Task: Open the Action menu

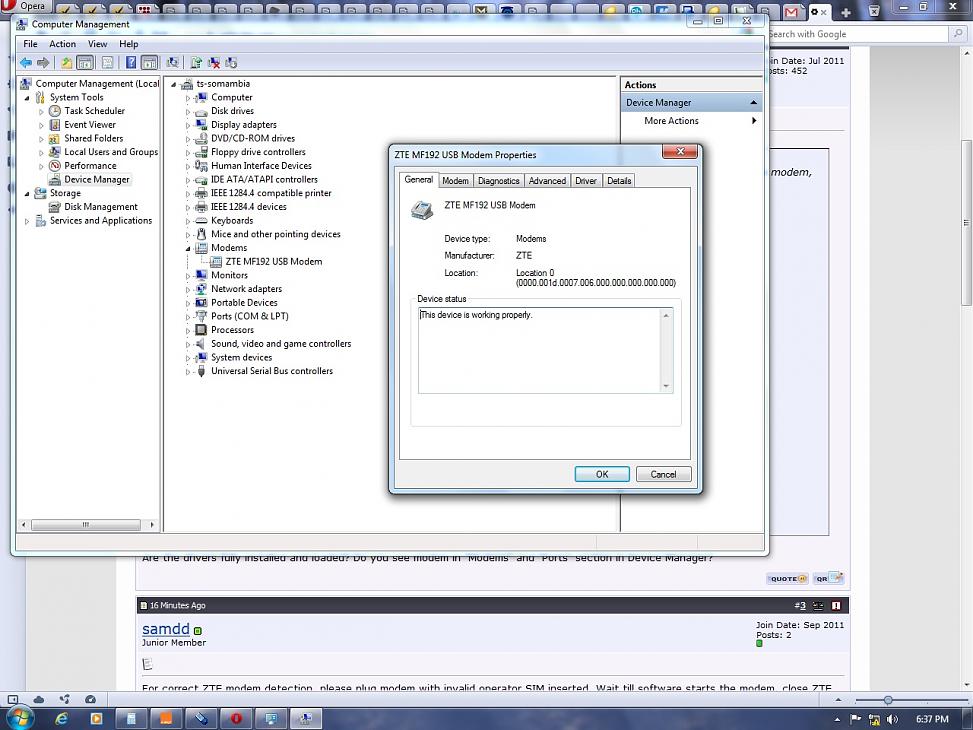Action: coord(62,44)
